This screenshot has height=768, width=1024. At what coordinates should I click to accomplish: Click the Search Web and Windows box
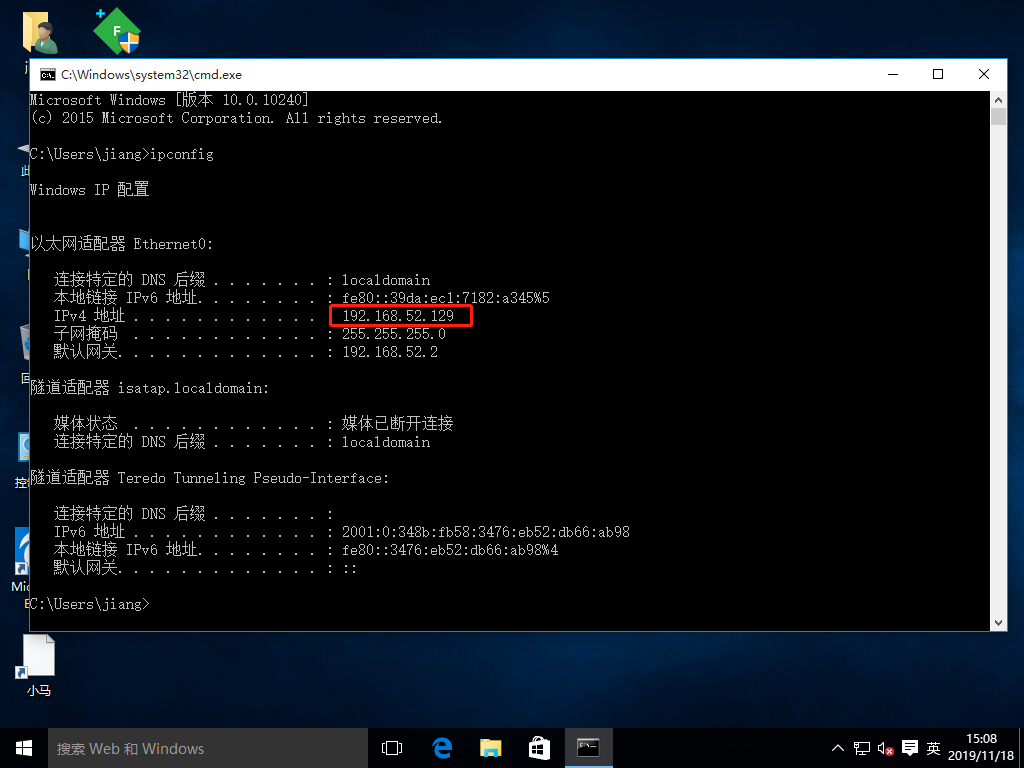208,748
